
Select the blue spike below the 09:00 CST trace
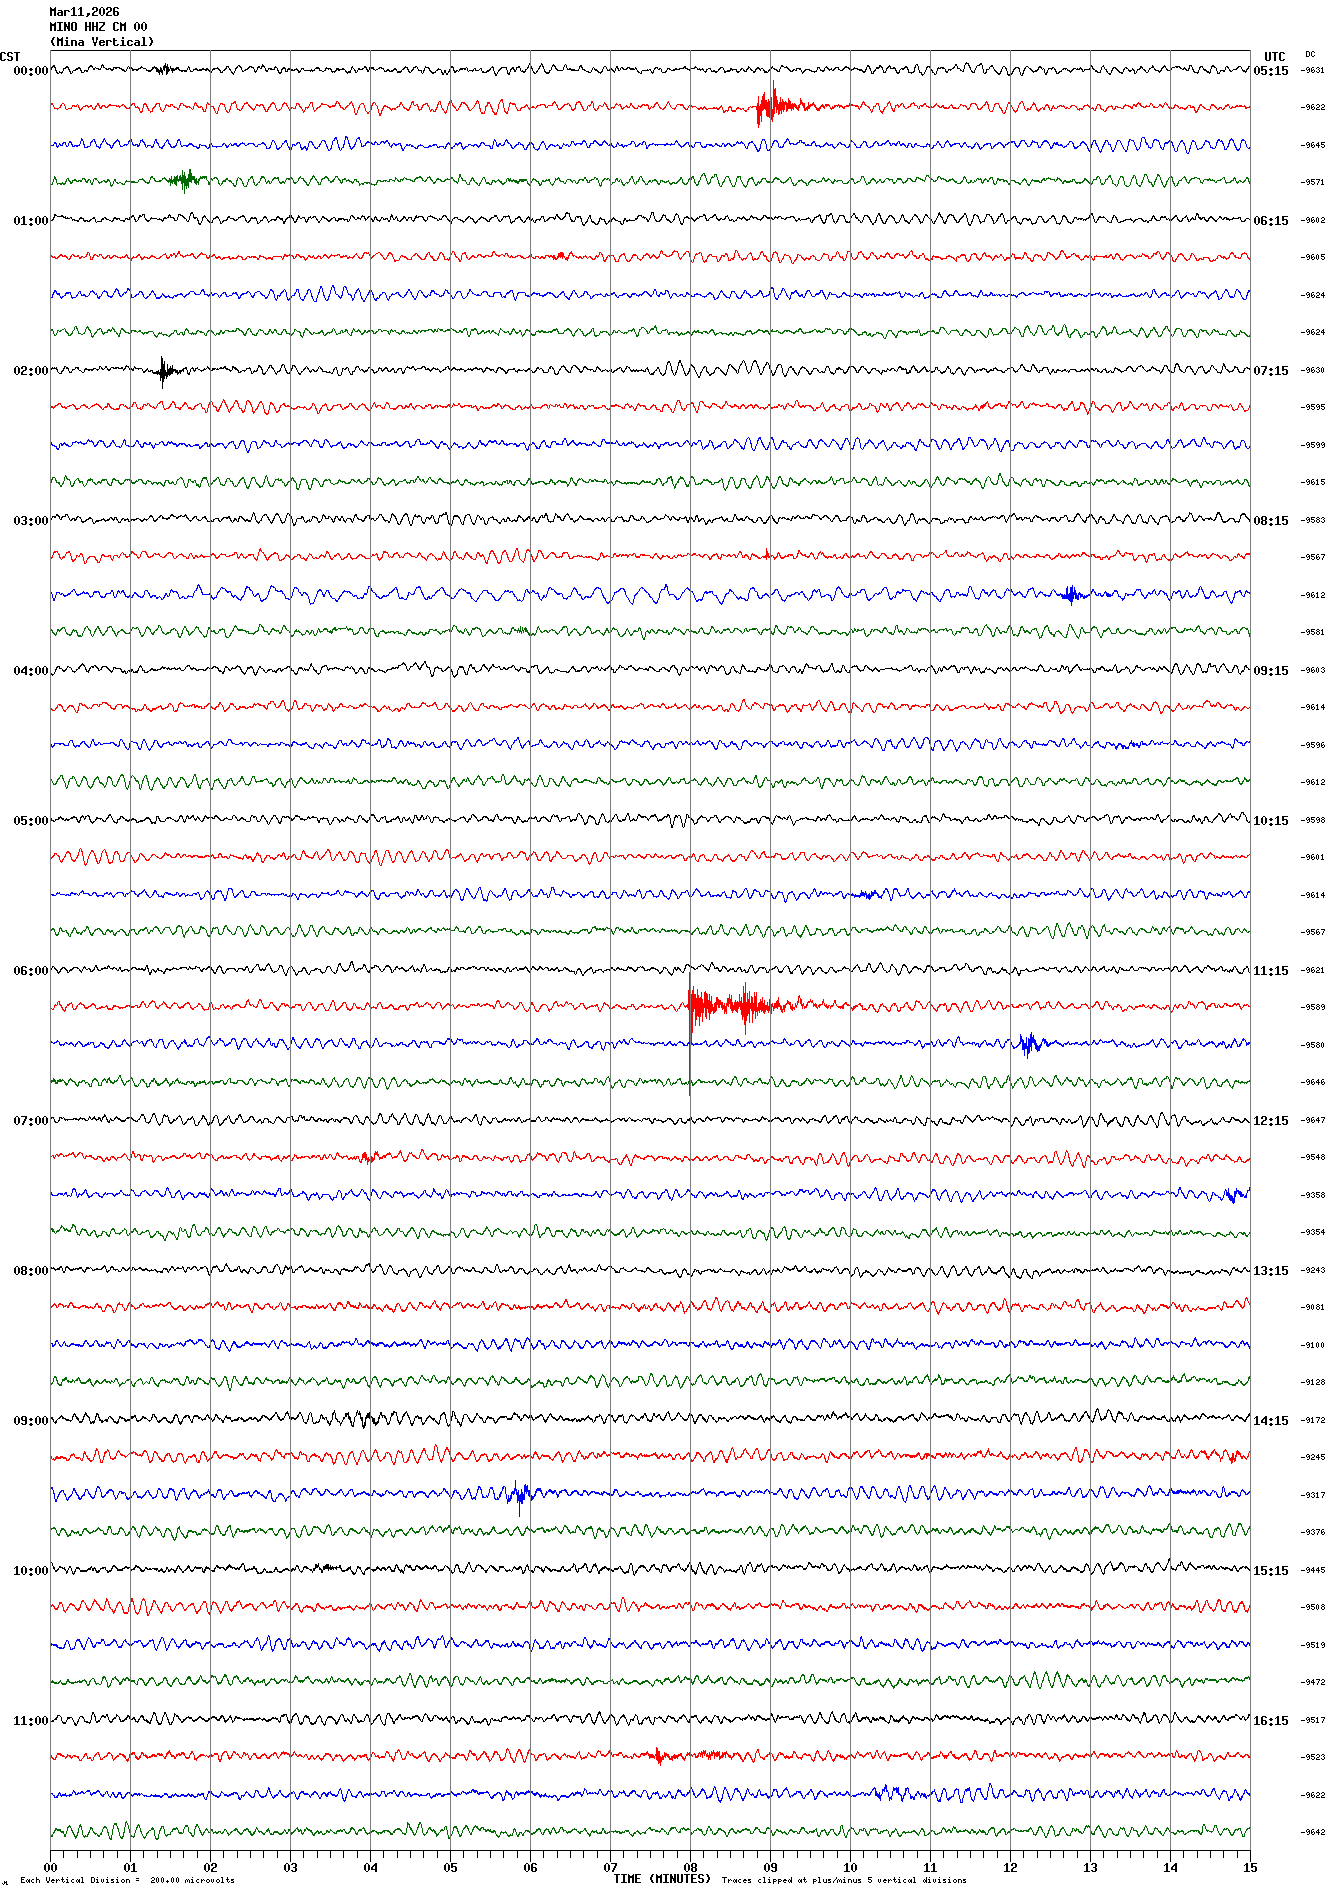pos(518,1495)
